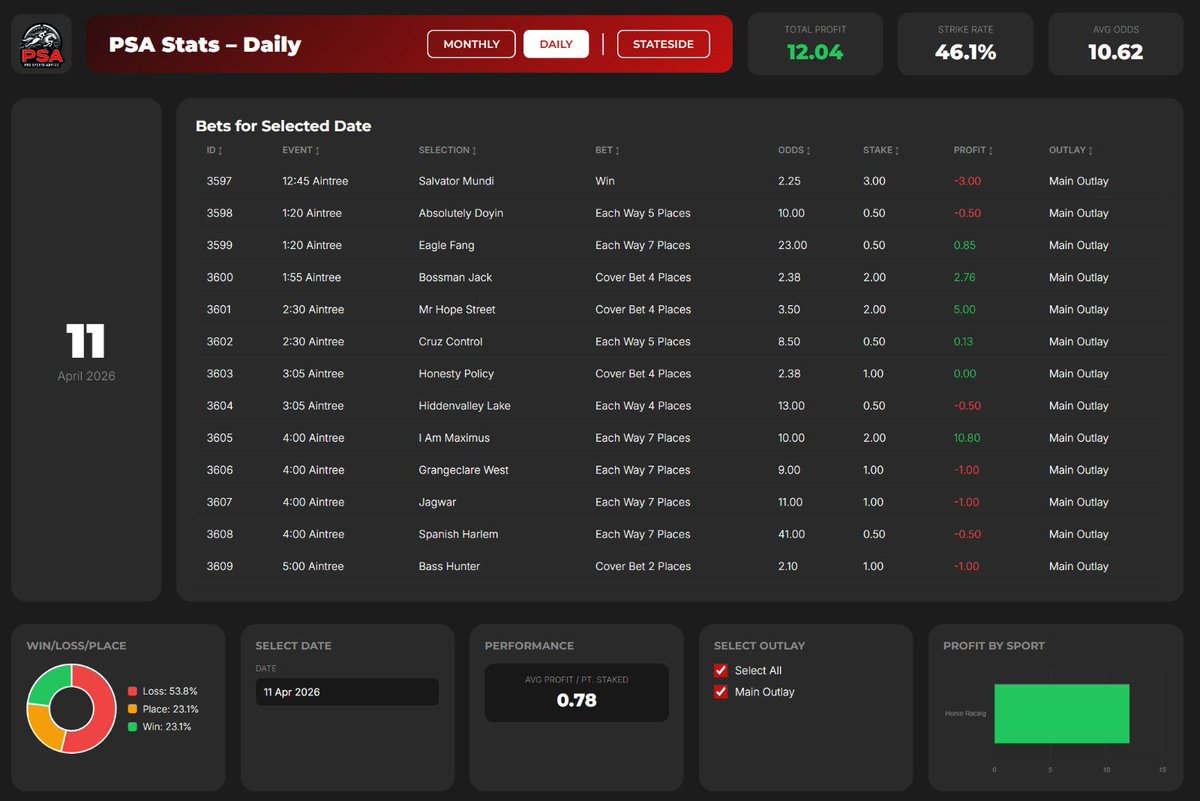Click the large date number 11
This screenshot has width=1200, height=801.
point(86,342)
